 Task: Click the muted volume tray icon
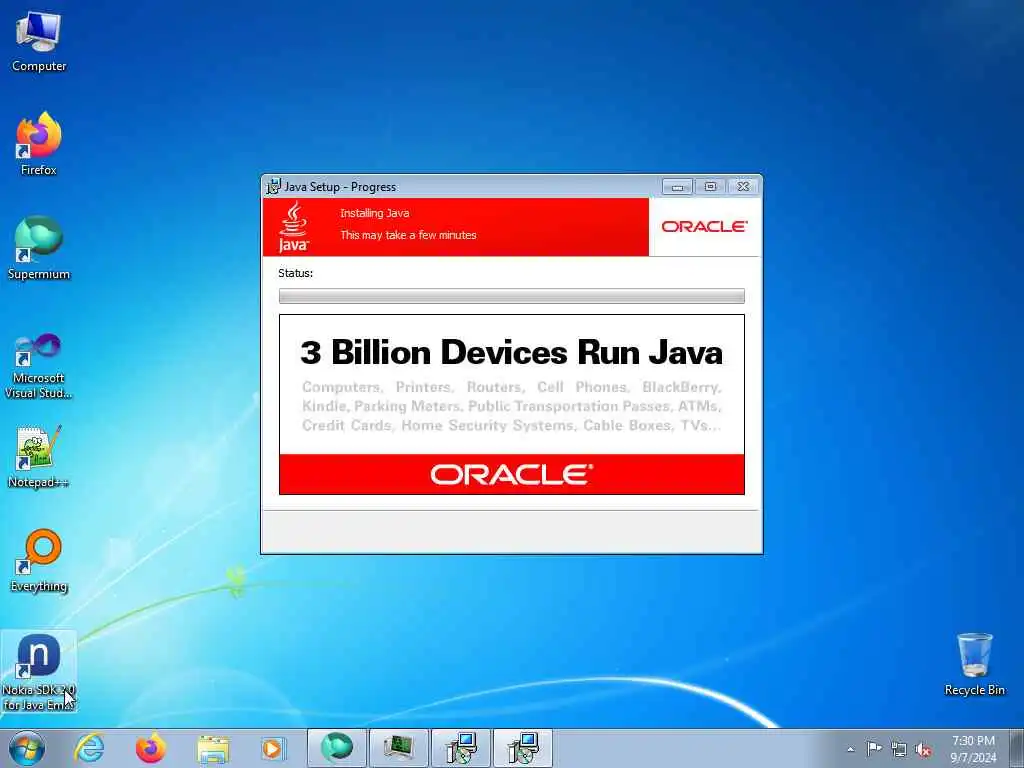923,749
